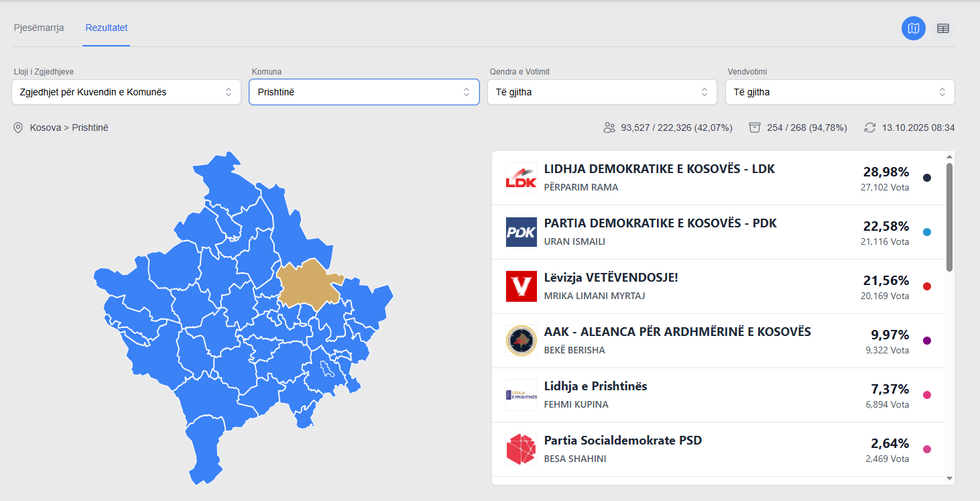Switch to map view icon
980x501 pixels.
coord(913,28)
